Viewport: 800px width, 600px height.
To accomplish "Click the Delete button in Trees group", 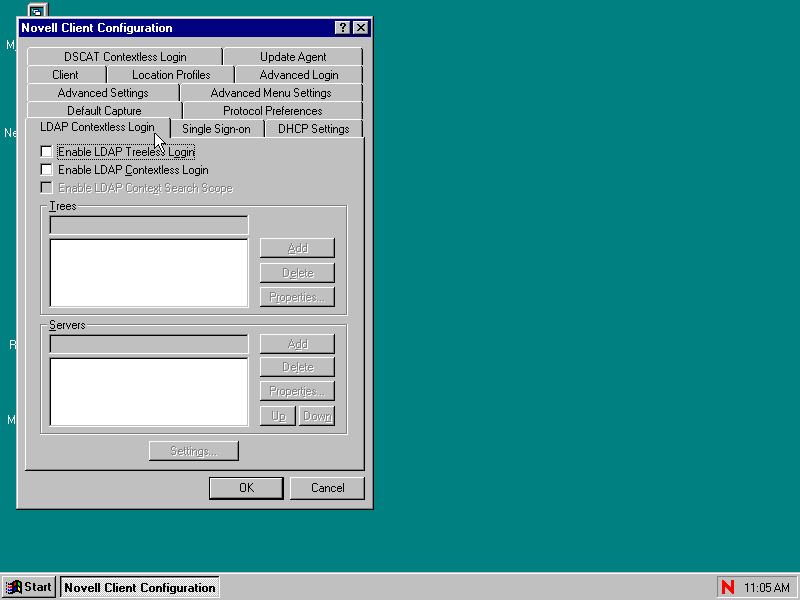I will (297, 273).
